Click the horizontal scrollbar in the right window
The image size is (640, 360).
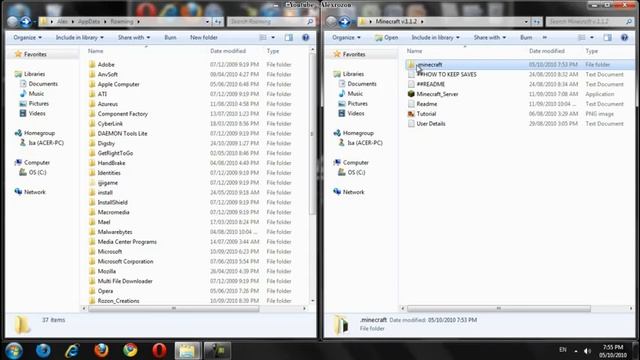[x=498, y=309]
